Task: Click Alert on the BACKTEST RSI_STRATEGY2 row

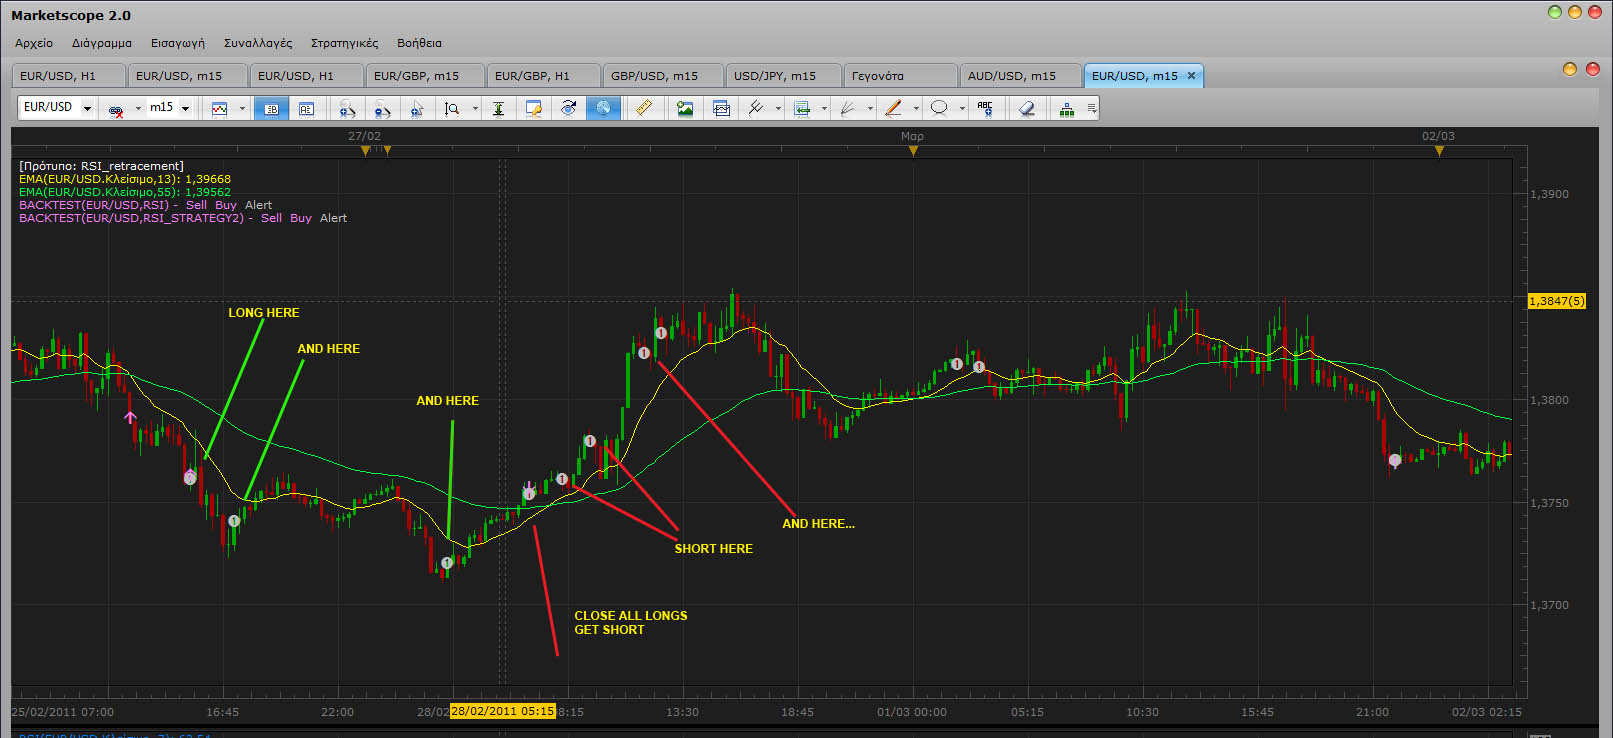Action: click(333, 218)
